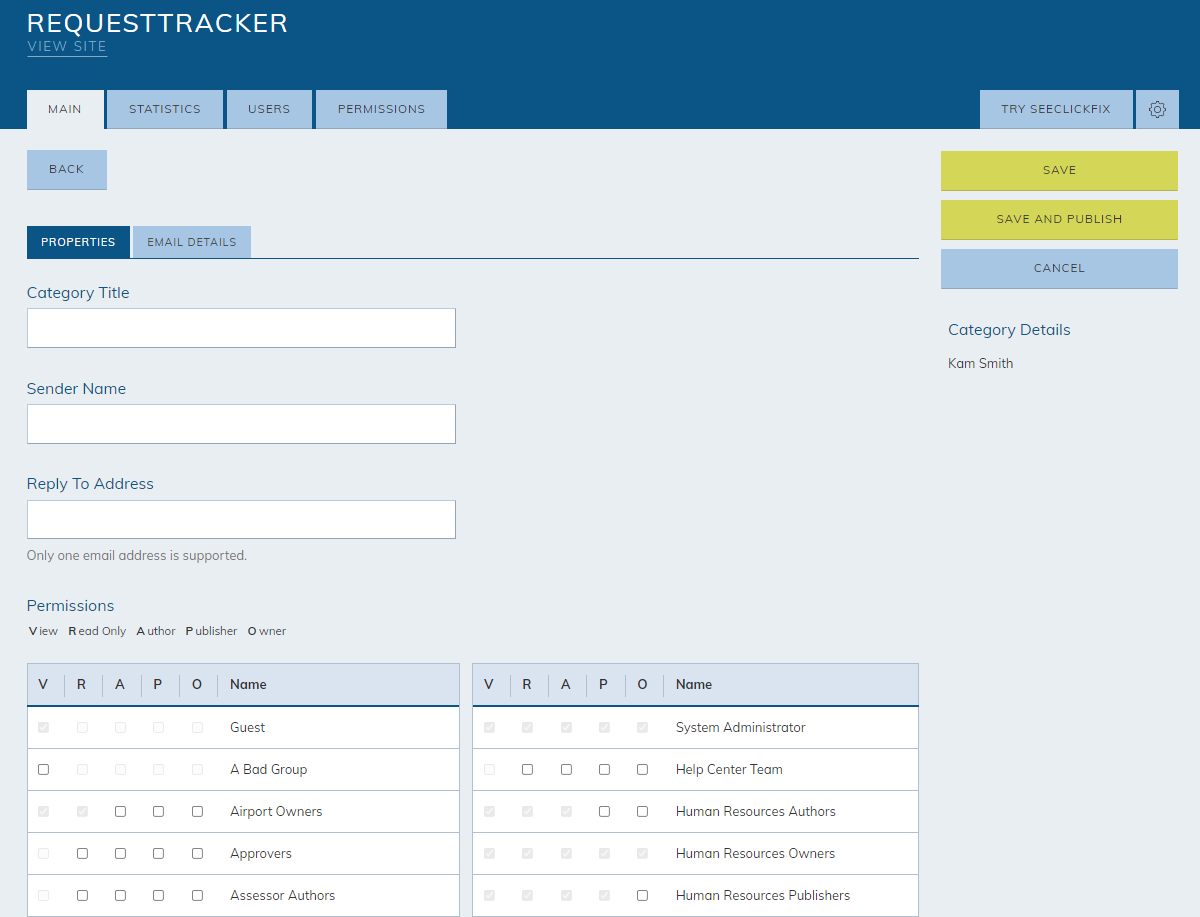Check Publisher for Assessor Authors
Image resolution: width=1200 pixels, height=917 pixels.
coord(158,896)
